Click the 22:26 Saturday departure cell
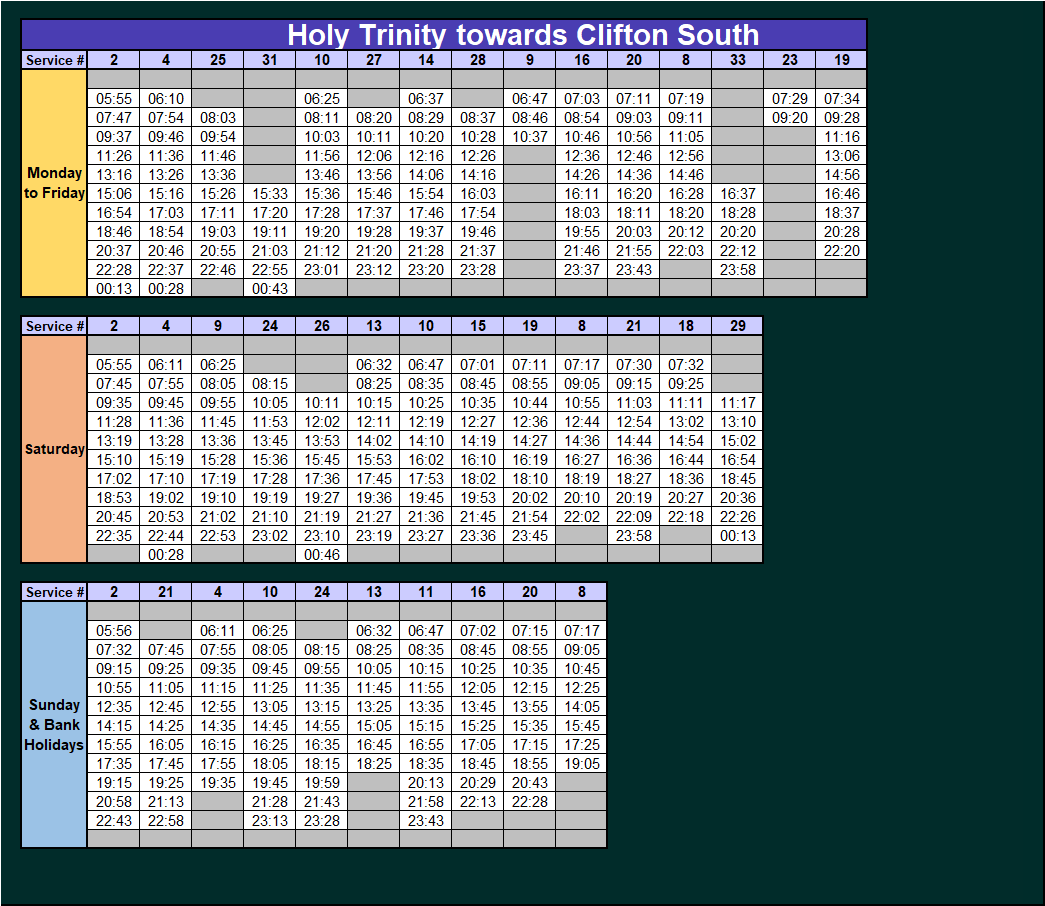 point(738,517)
